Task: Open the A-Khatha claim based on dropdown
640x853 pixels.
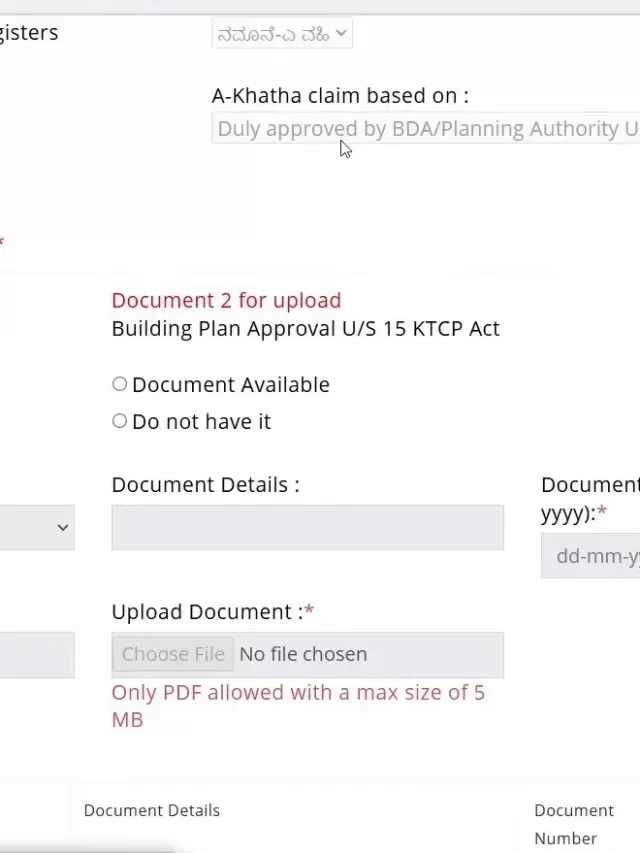Action: (x=426, y=129)
